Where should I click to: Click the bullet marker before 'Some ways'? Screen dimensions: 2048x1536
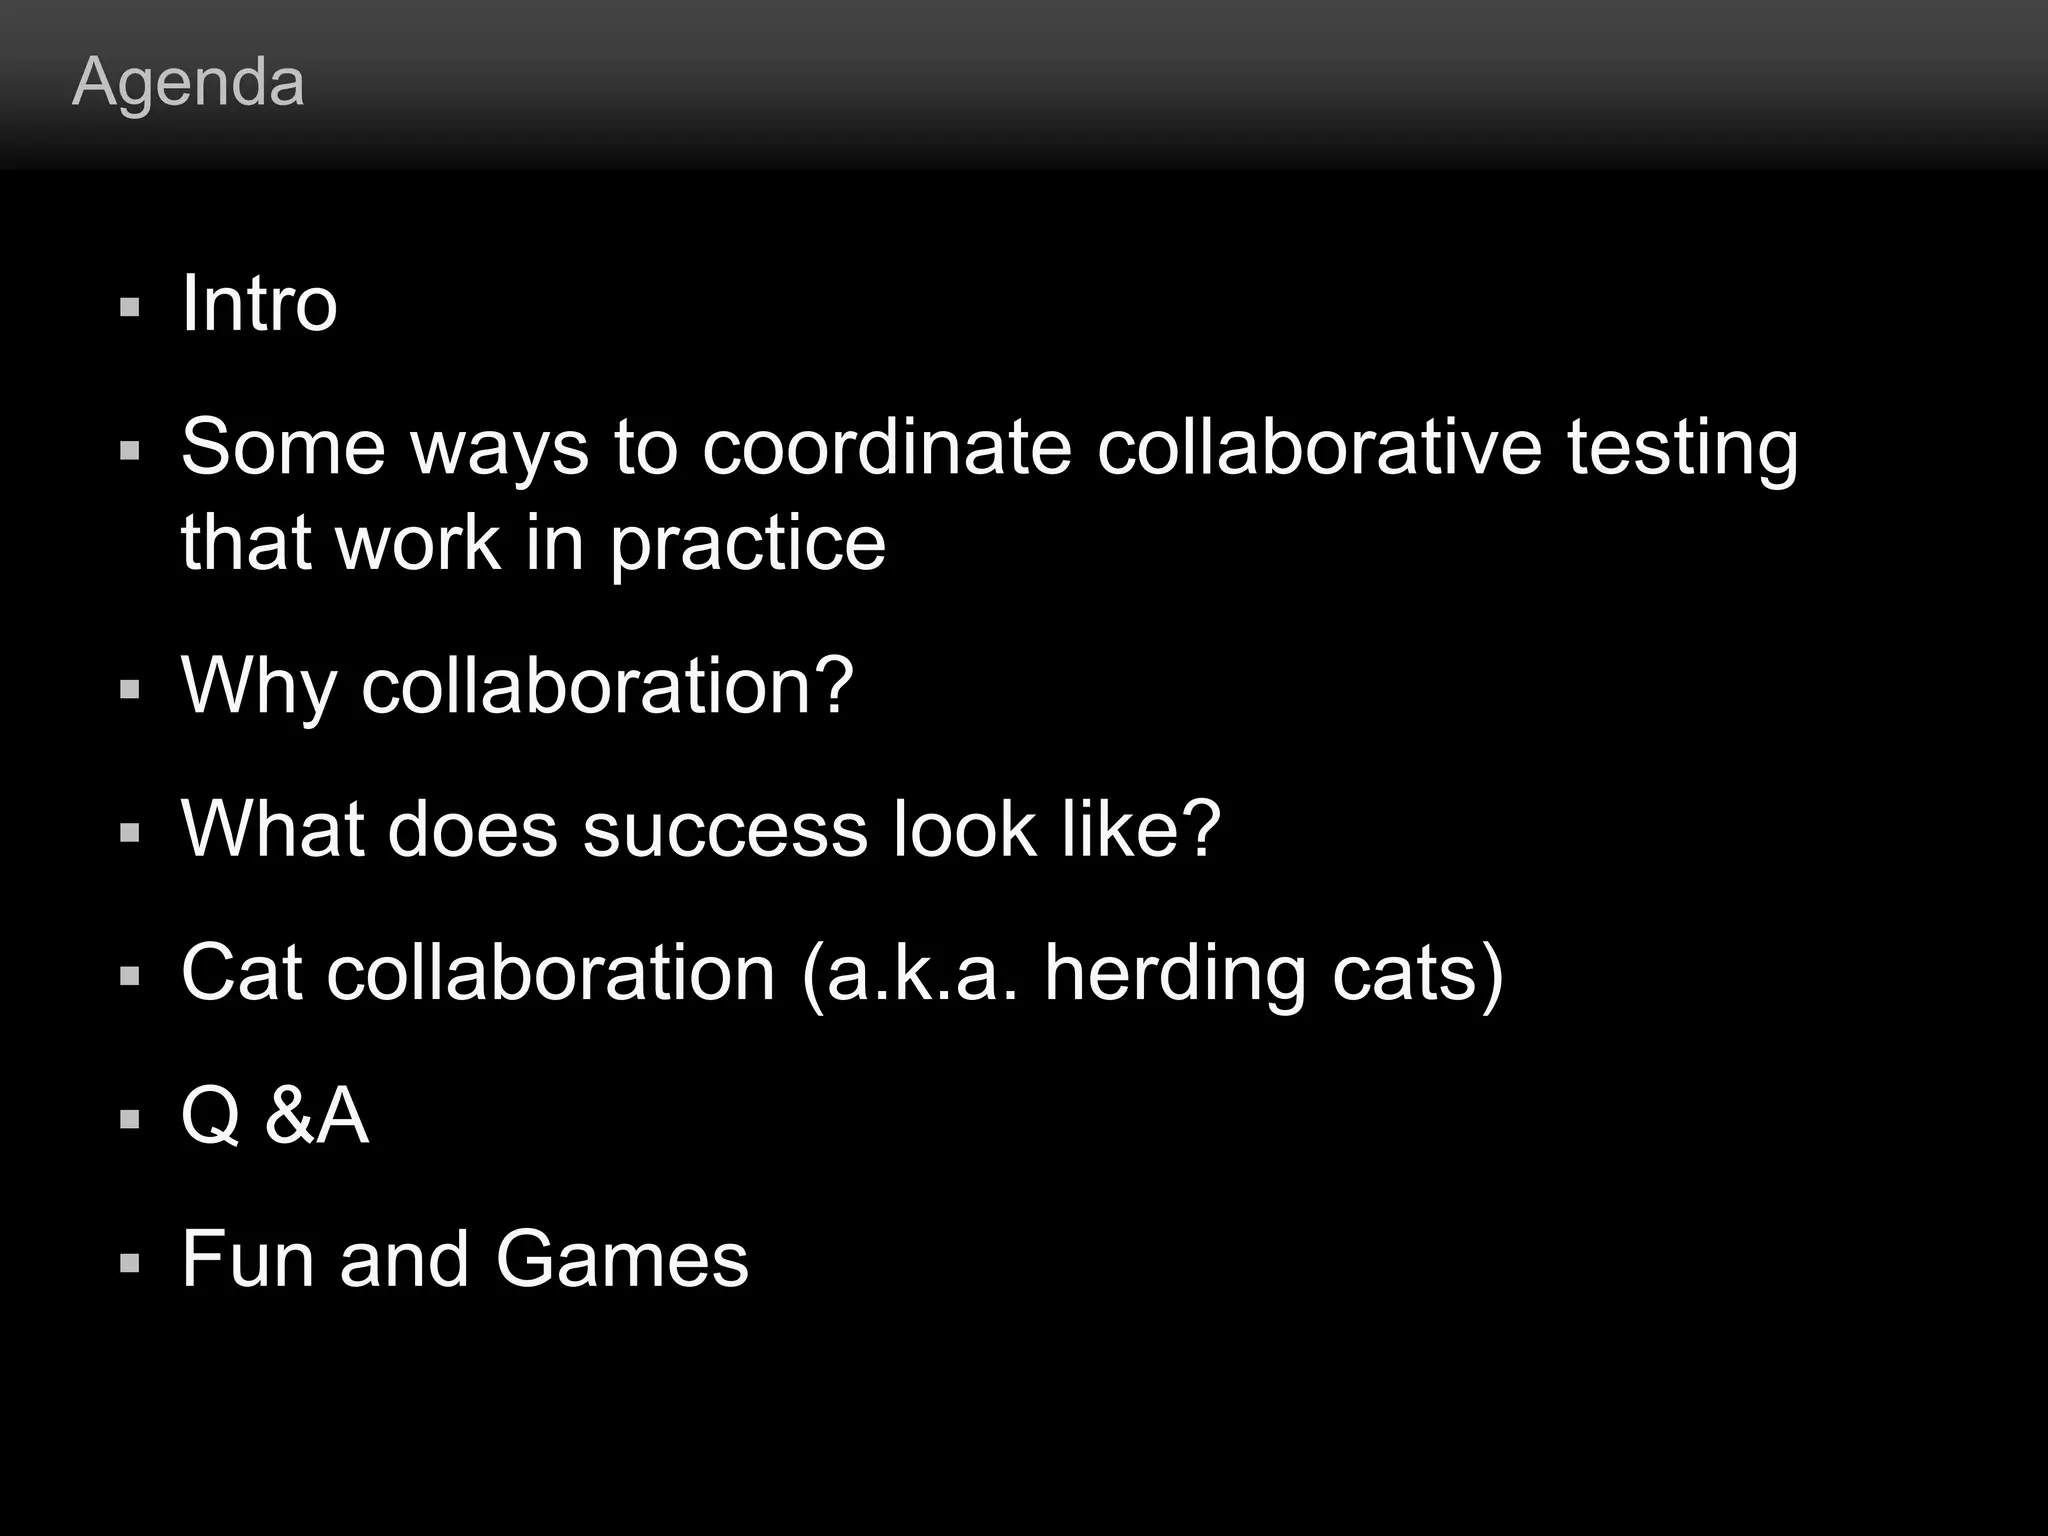pyautogui.click(x=129, y=451)
